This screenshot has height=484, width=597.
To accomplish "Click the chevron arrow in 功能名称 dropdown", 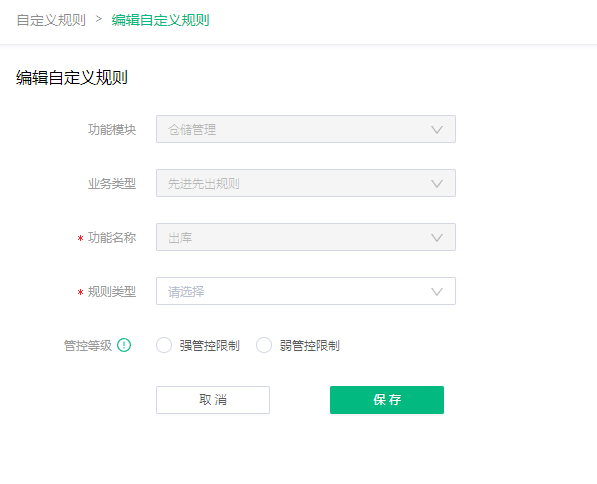I will point(437,238).
